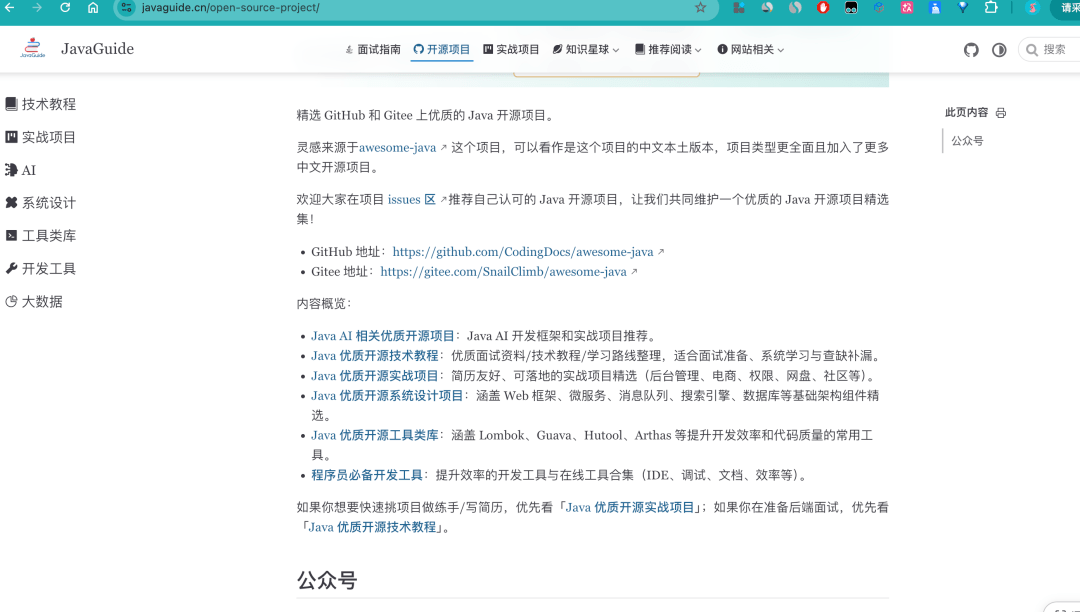Print the page via printer icon

[1001, 113]
